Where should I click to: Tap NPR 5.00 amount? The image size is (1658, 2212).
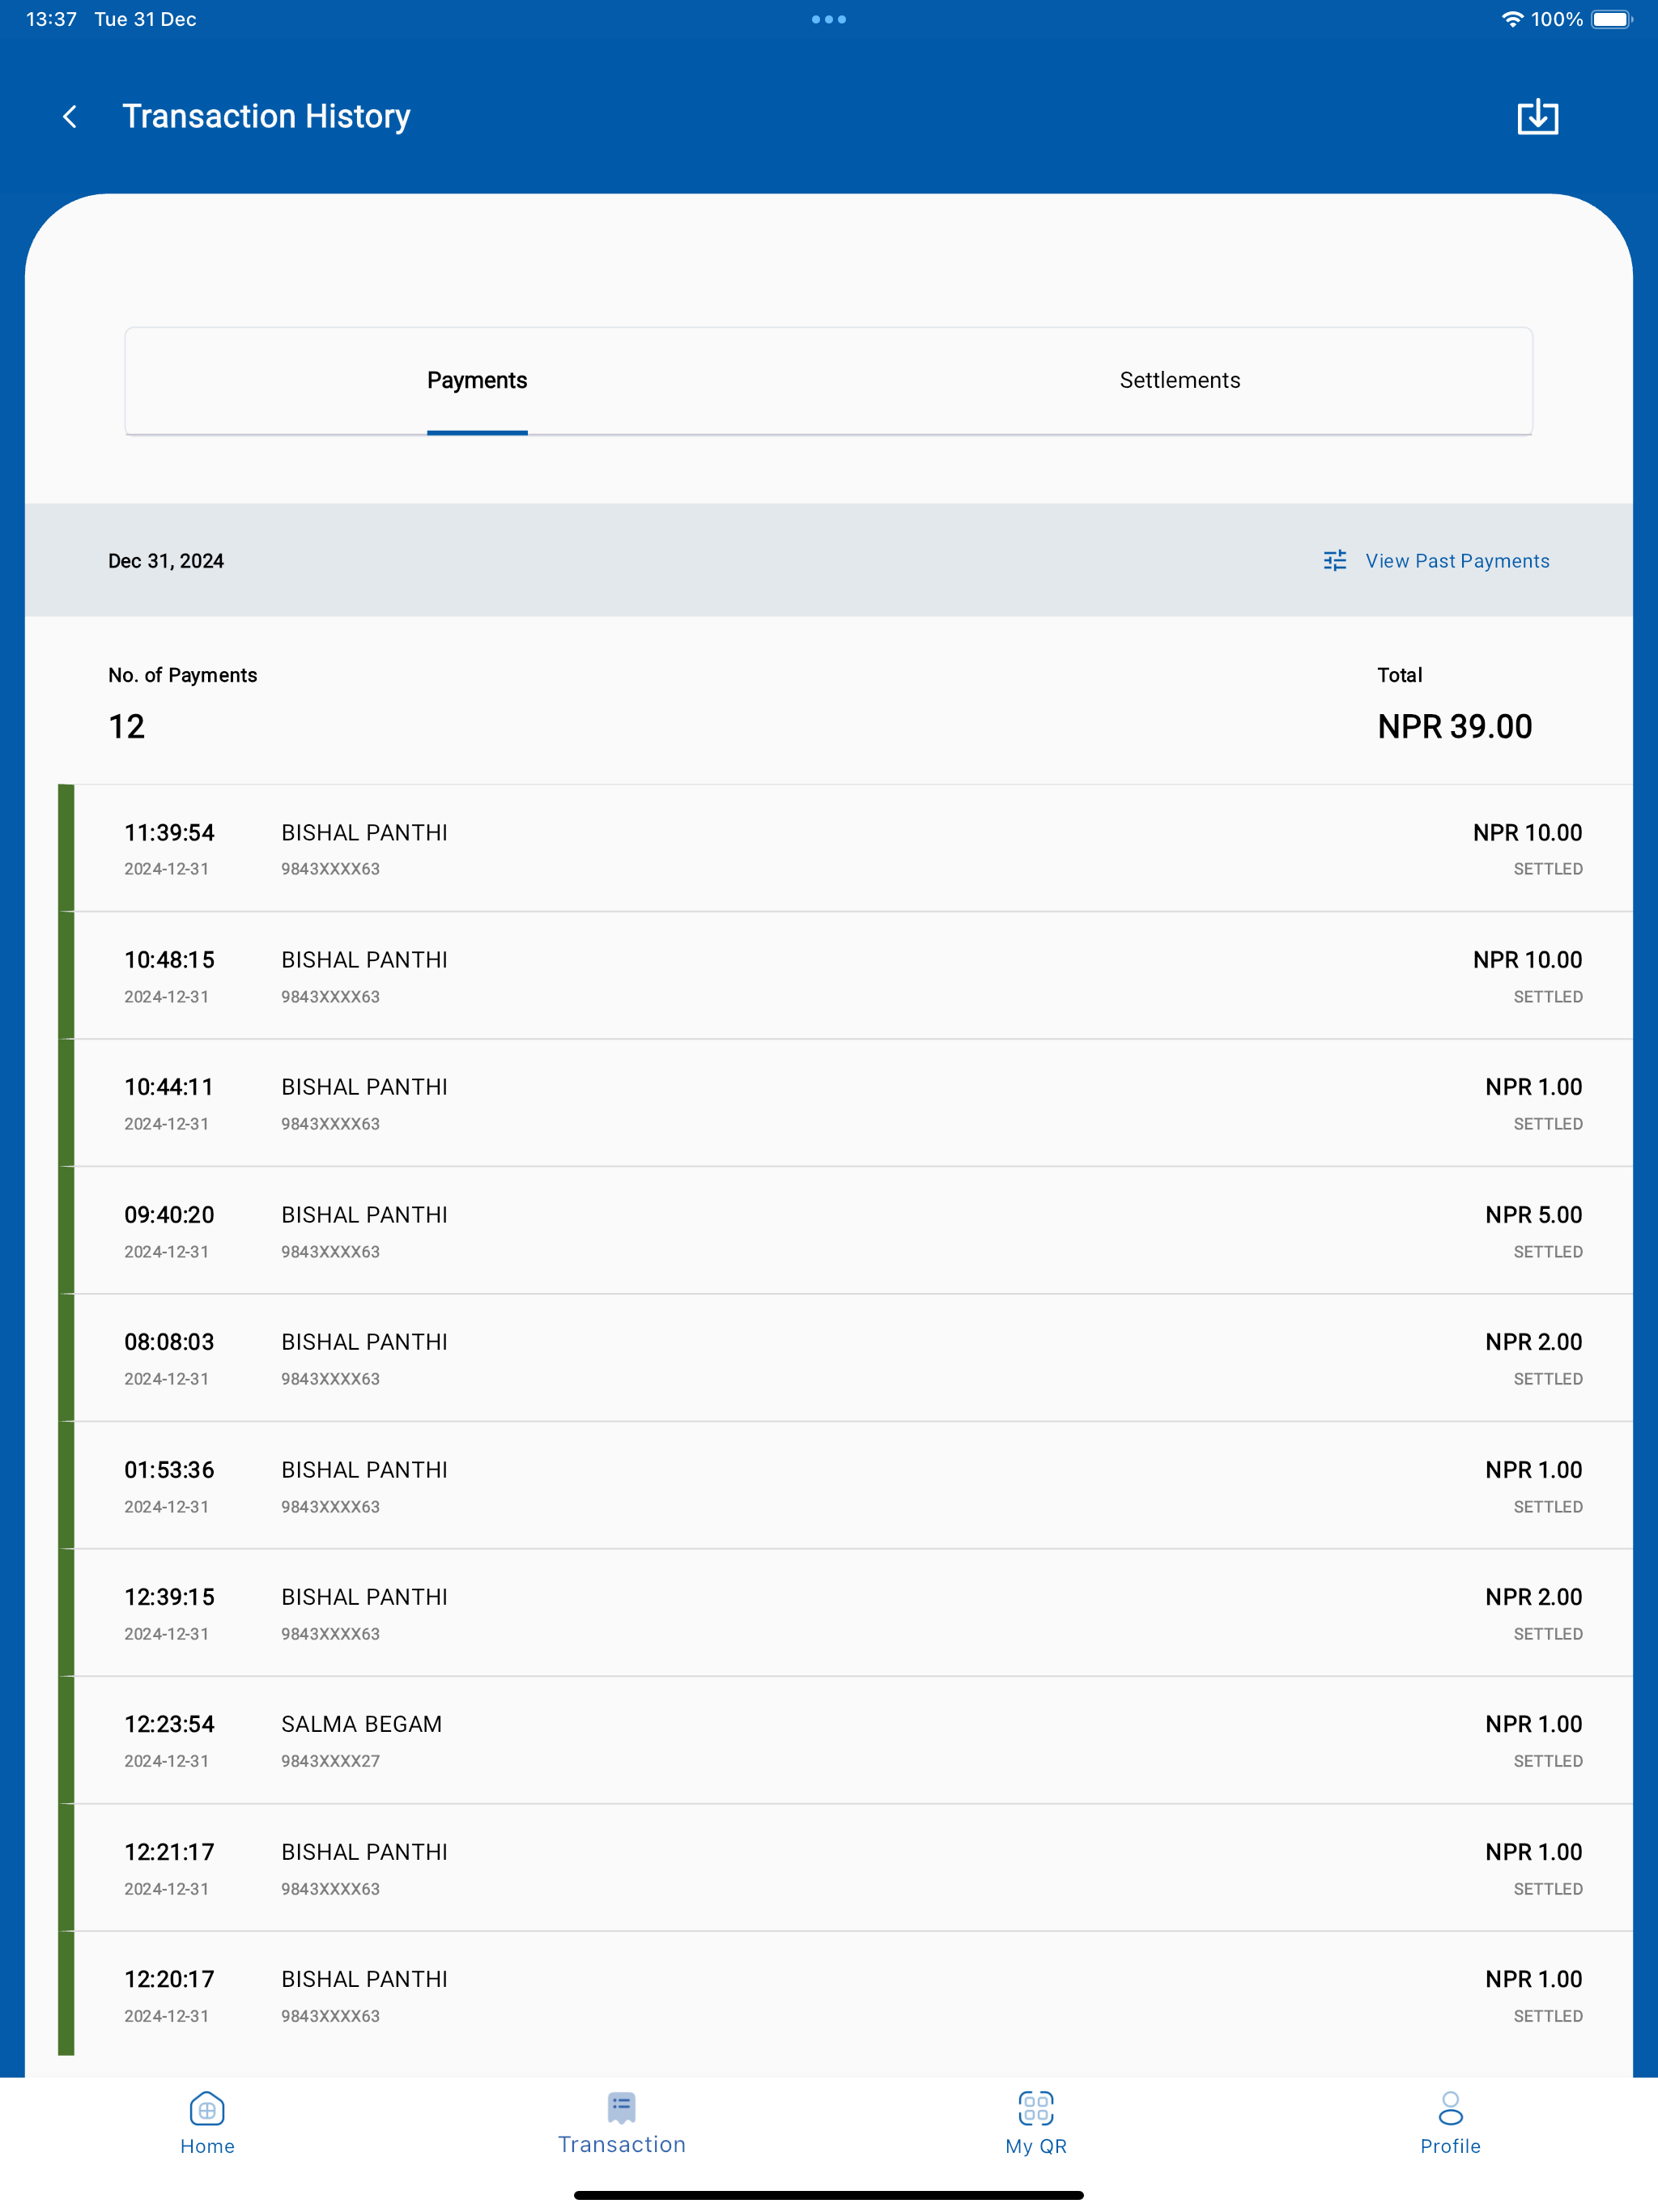click(1533, 1215)
